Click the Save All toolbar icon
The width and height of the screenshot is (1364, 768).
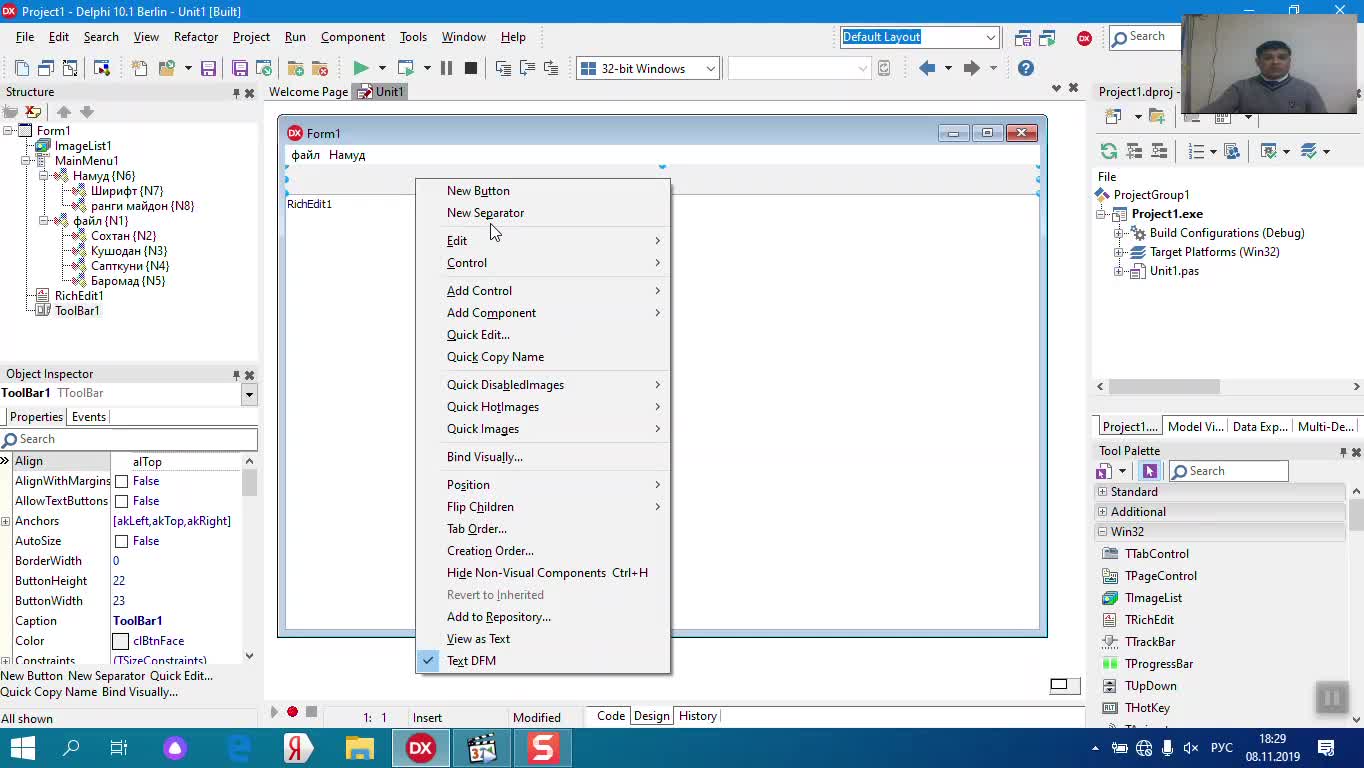point(240,68)
